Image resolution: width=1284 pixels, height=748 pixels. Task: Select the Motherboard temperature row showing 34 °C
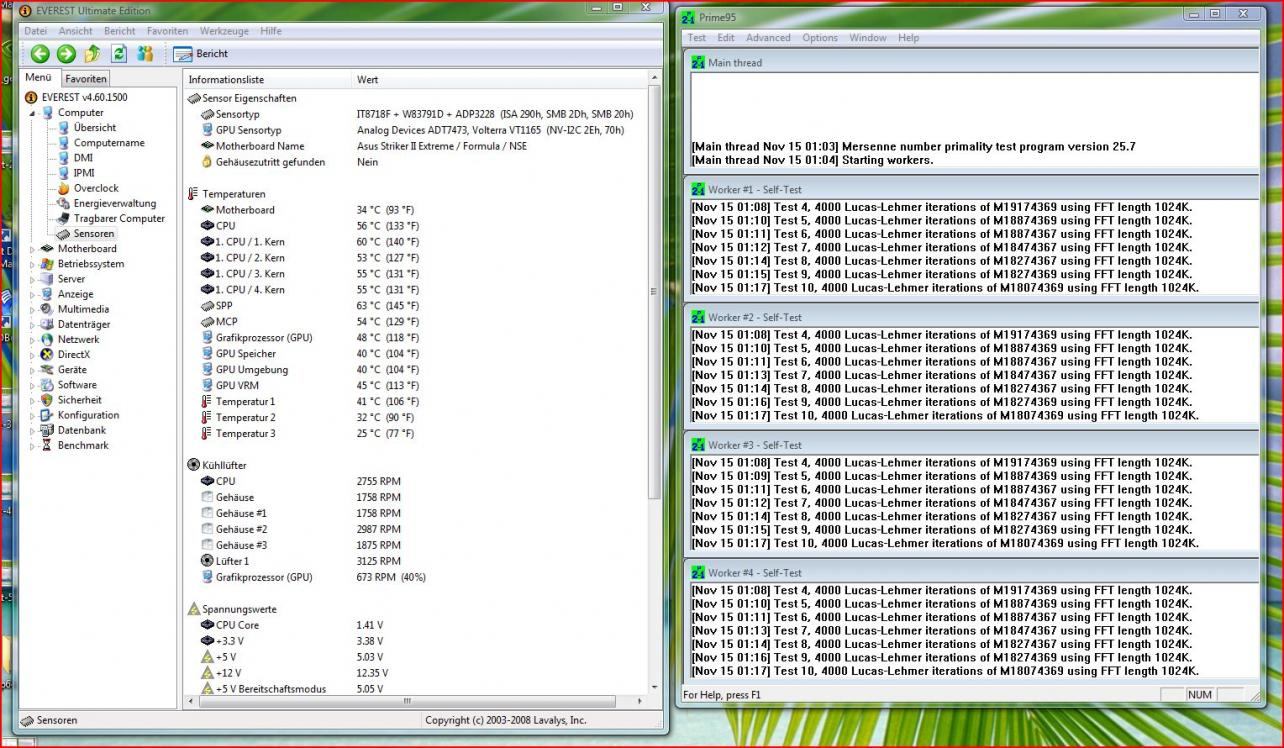coord(416,210)
